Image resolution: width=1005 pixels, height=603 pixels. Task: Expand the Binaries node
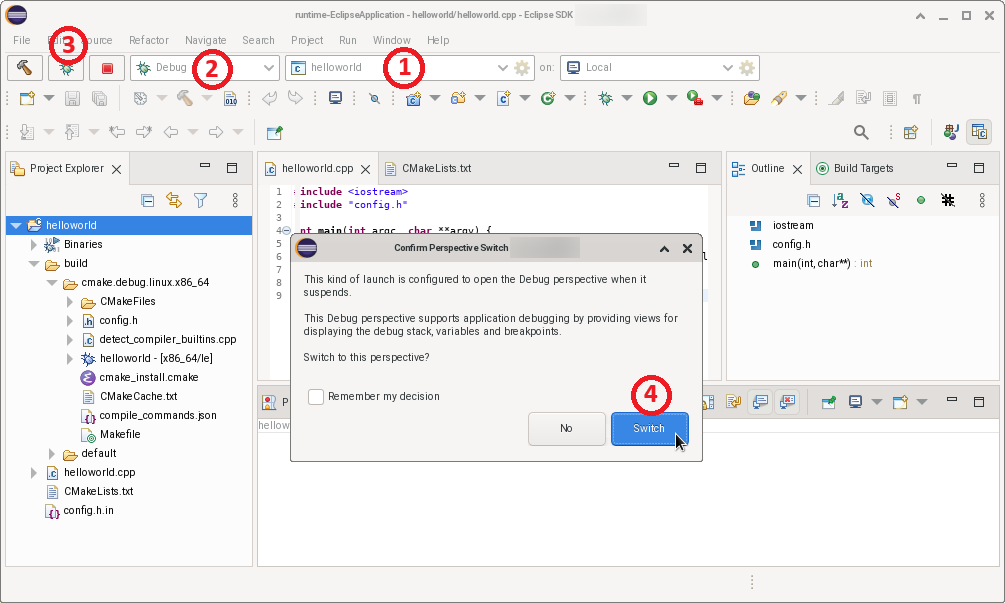point(34,244)
